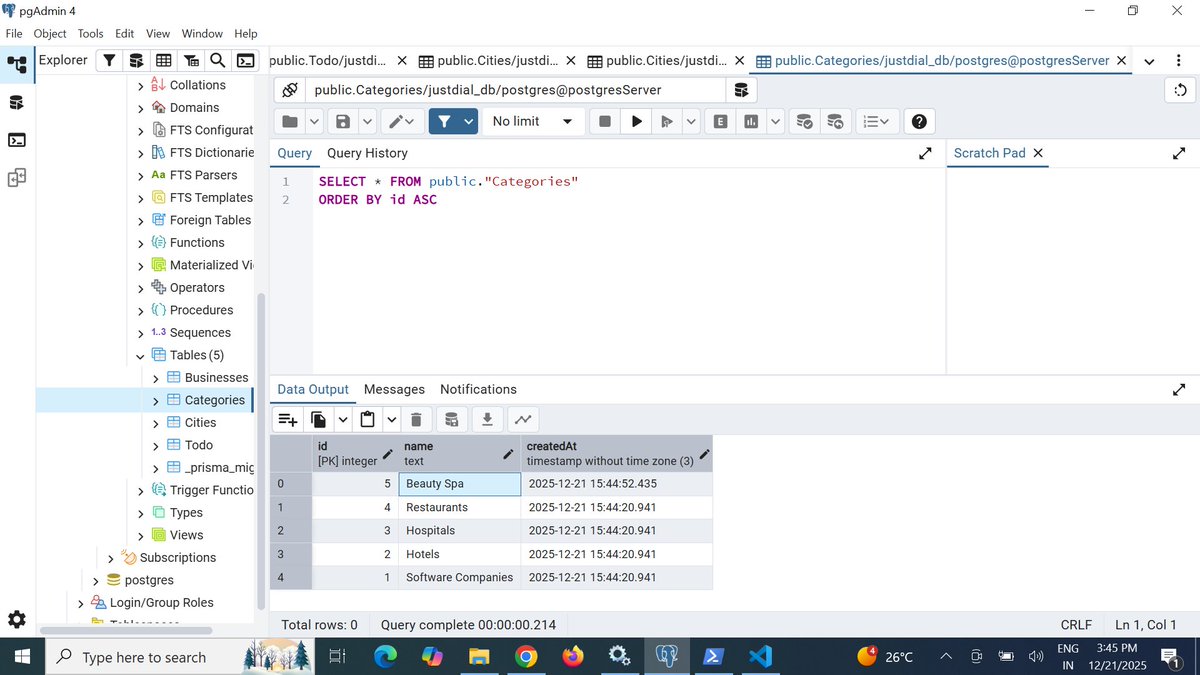Open Query Tool workspace icon in left sidebar
The width and height of the screenshot is (1200, 675).
point(17,102)
